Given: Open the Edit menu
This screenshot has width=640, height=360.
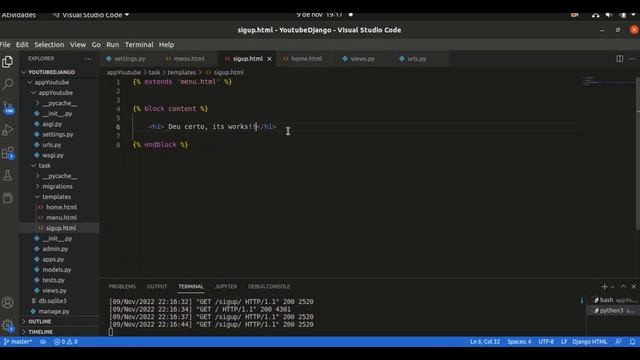Looking at the screenshot, I should click(22, 44).
